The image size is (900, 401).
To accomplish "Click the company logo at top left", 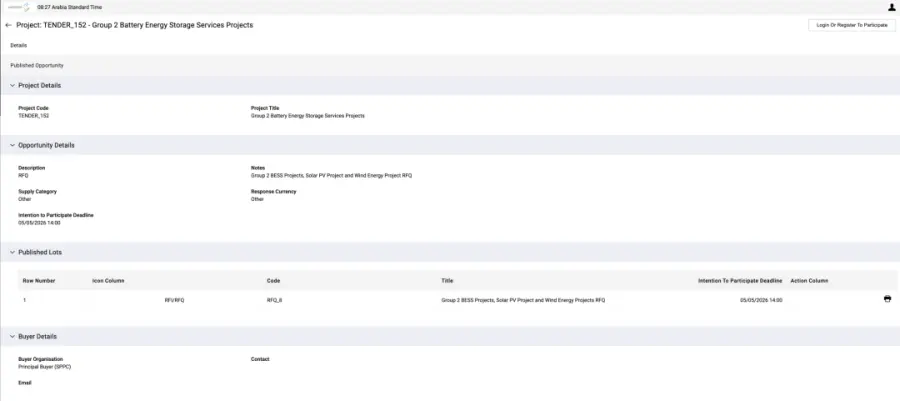I will 18,7.
